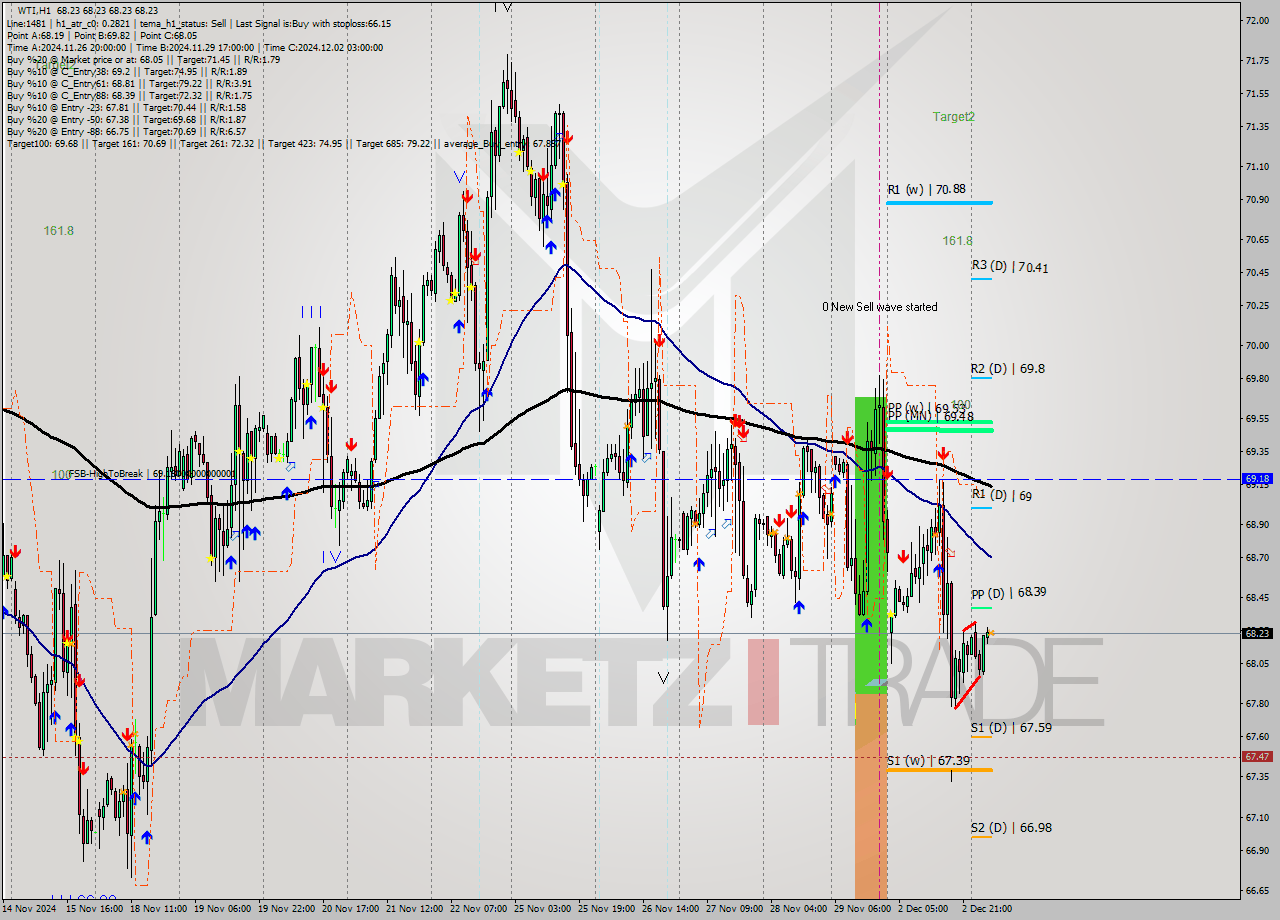Click the 'S2 (D) | 66.98' label
Image resolution: width=1280 pixels, height=920 pixels.
[1011, 828]
